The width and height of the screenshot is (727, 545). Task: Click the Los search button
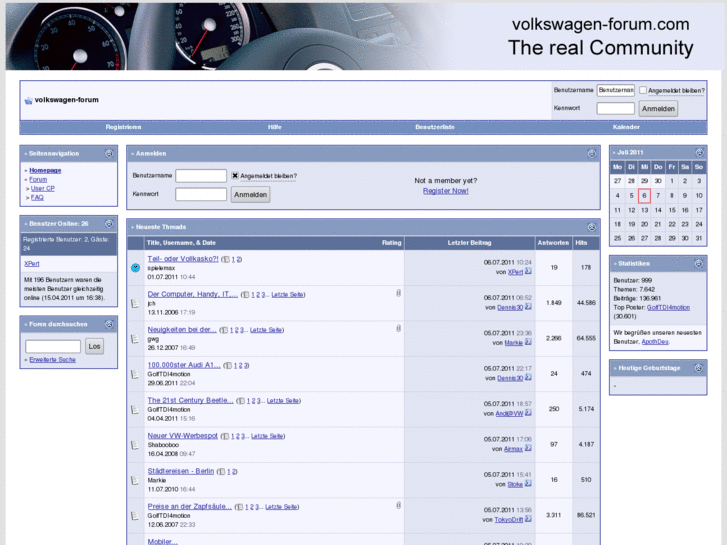point(94,346)
